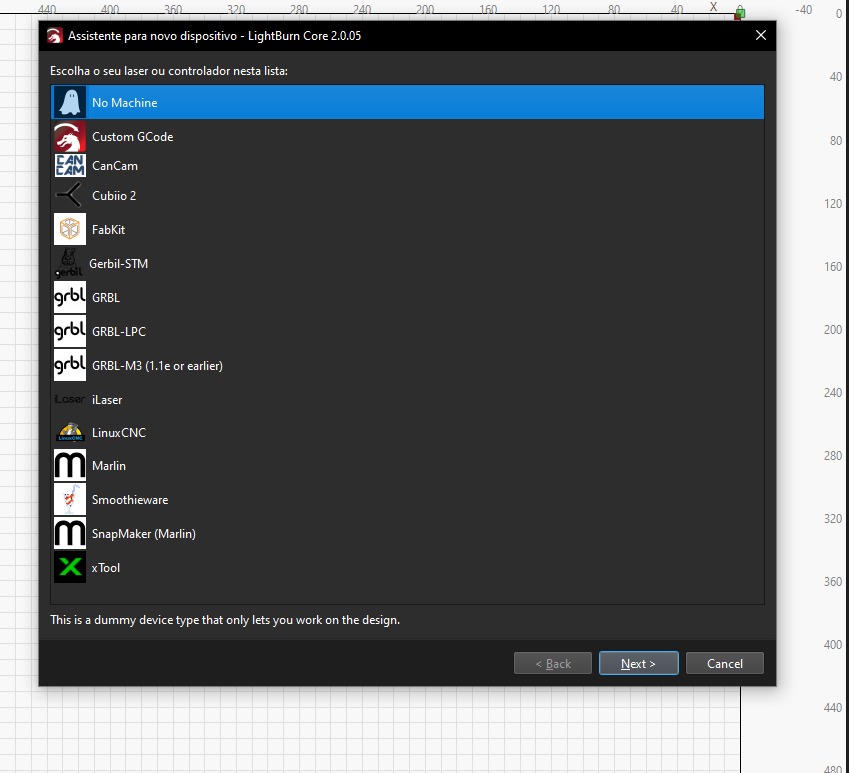The height and width of the screenshot is (773, 849).
Task: Click the Smoothieware icon
Action: 69,500
